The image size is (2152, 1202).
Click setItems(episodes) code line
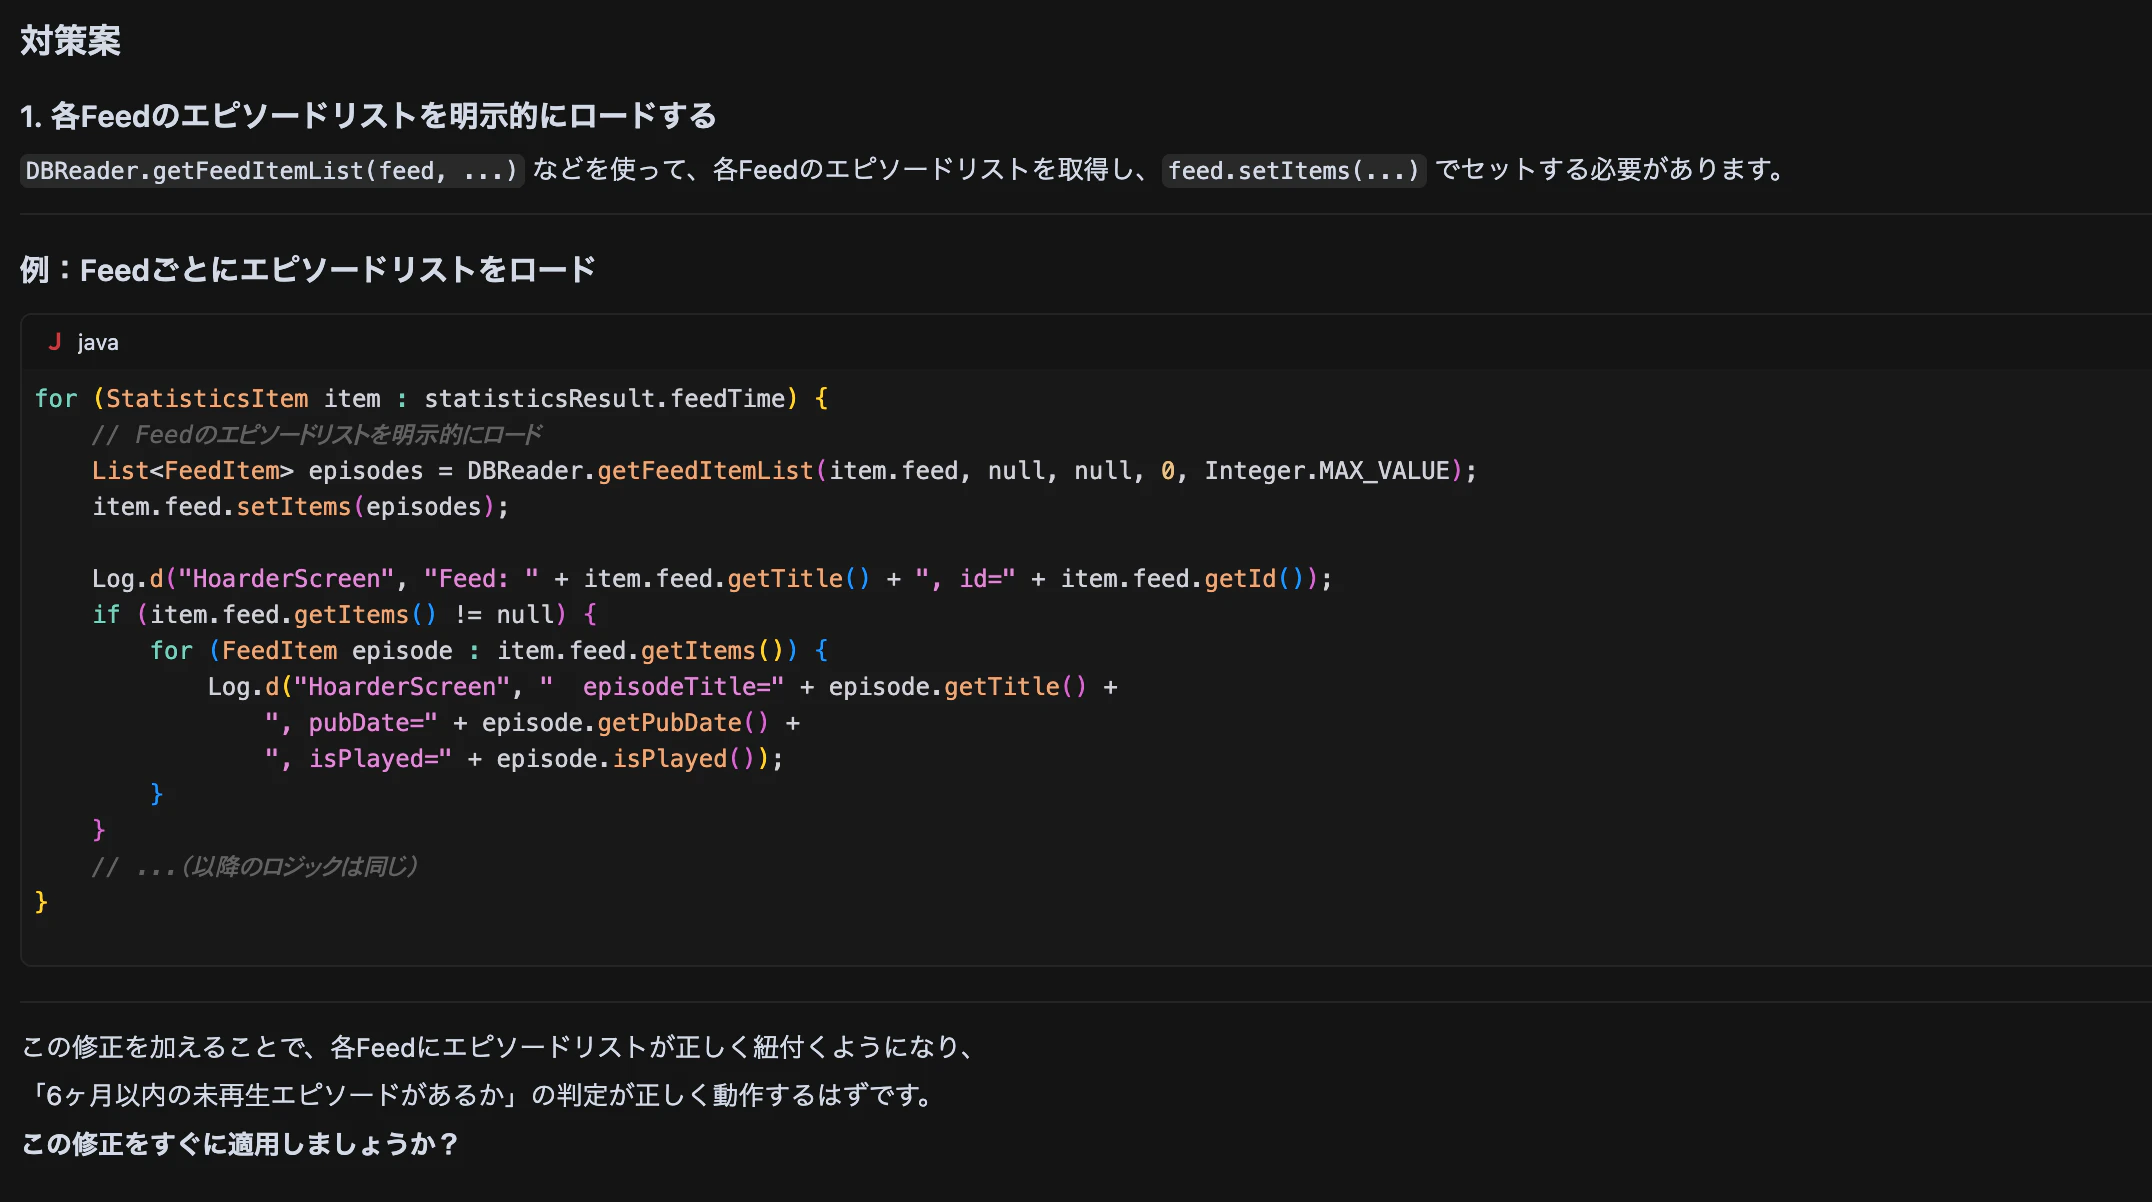[x=300, y=507]
